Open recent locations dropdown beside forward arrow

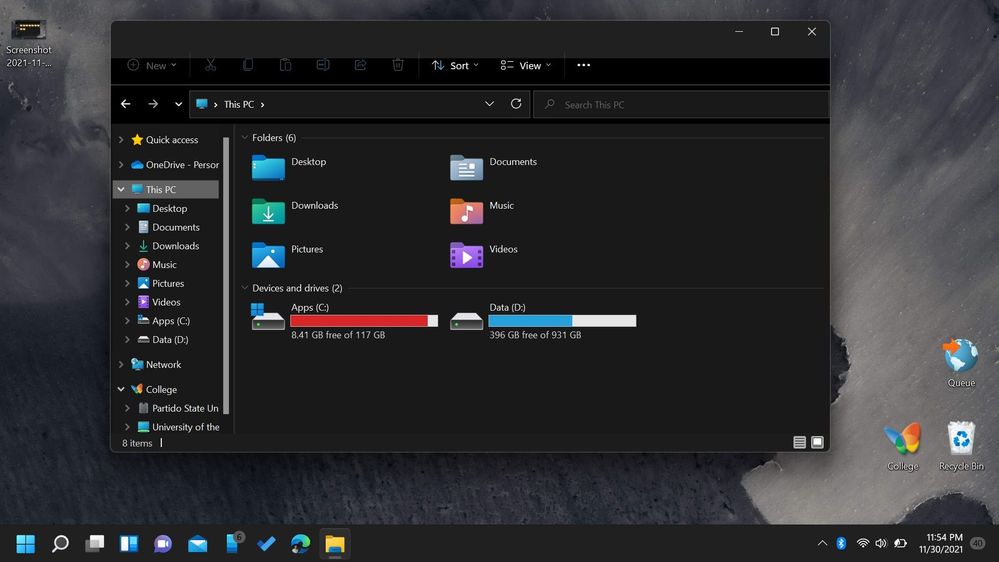(x=178, y=104)
